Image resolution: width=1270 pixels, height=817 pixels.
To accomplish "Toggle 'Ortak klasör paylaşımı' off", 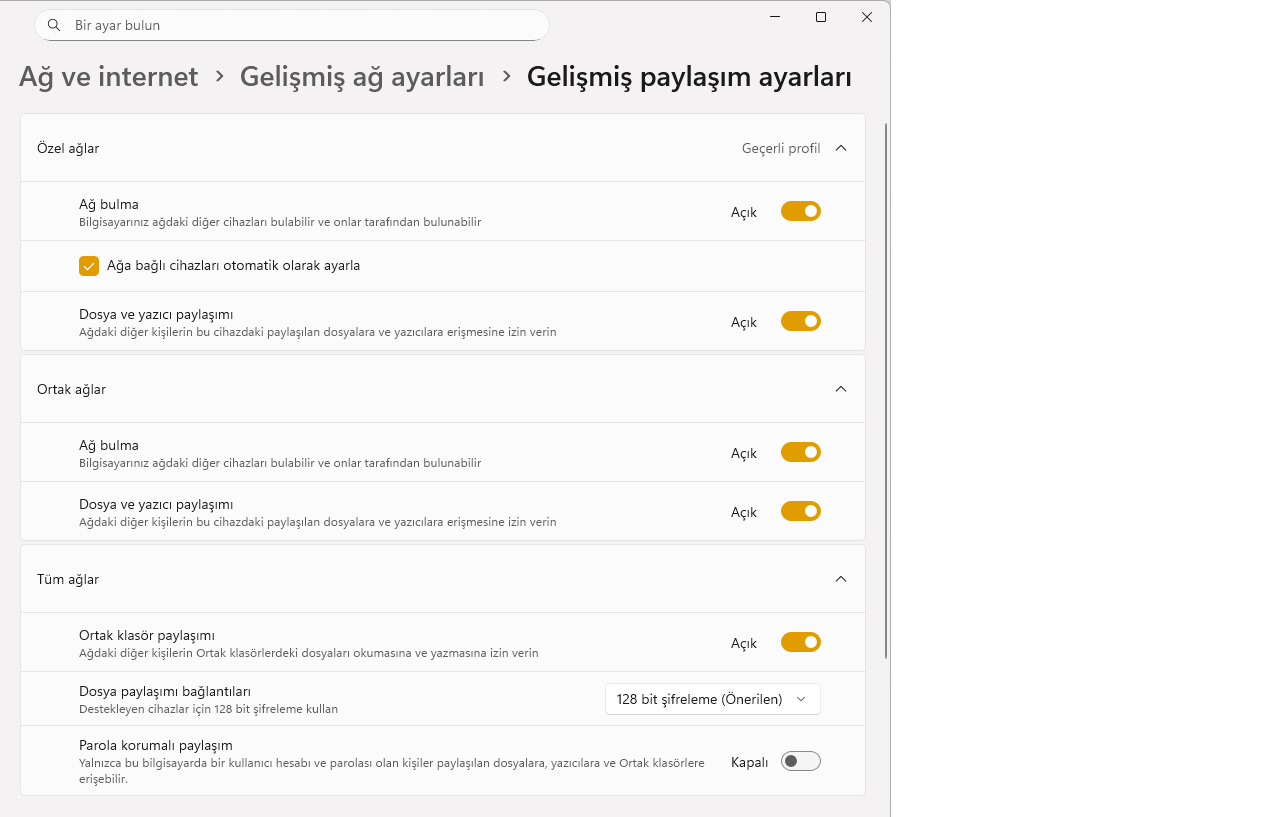I will (800, 642).
